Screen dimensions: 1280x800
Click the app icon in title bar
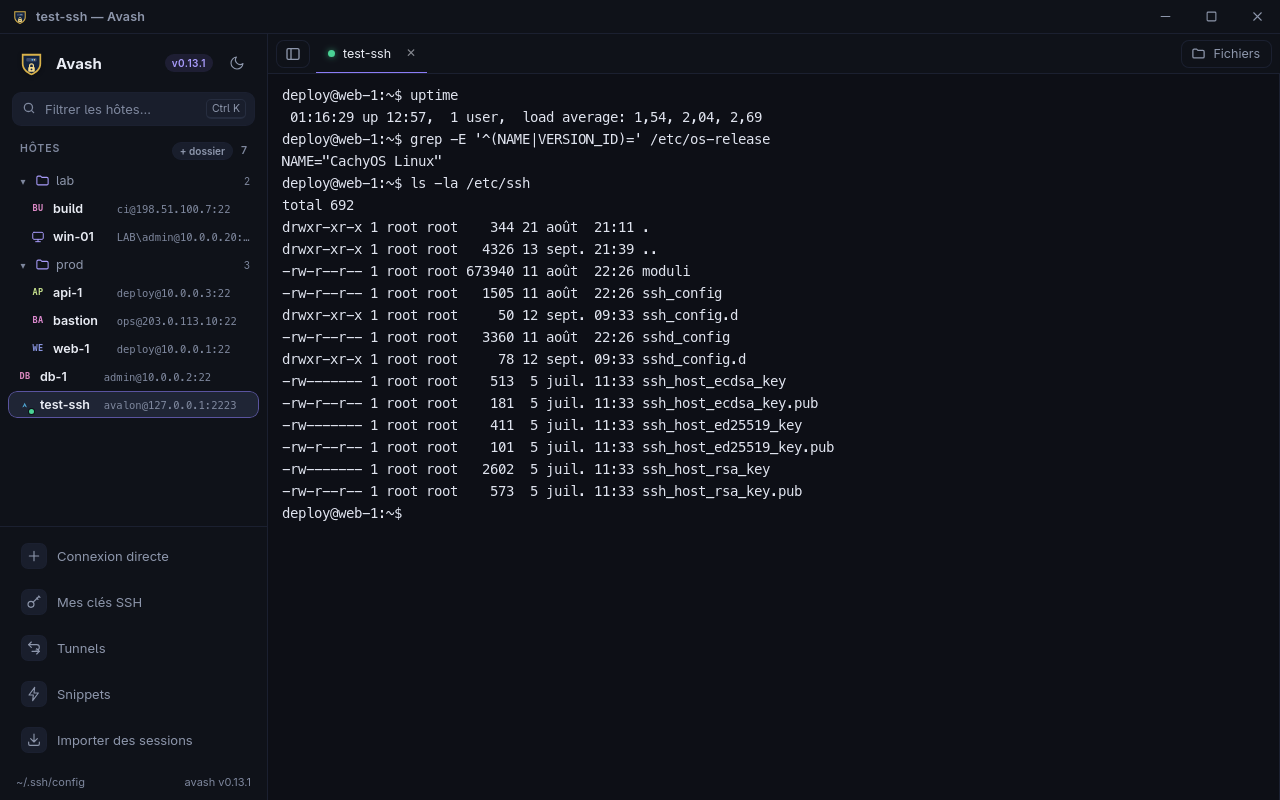pyautogui.click(x=20, y=17)
